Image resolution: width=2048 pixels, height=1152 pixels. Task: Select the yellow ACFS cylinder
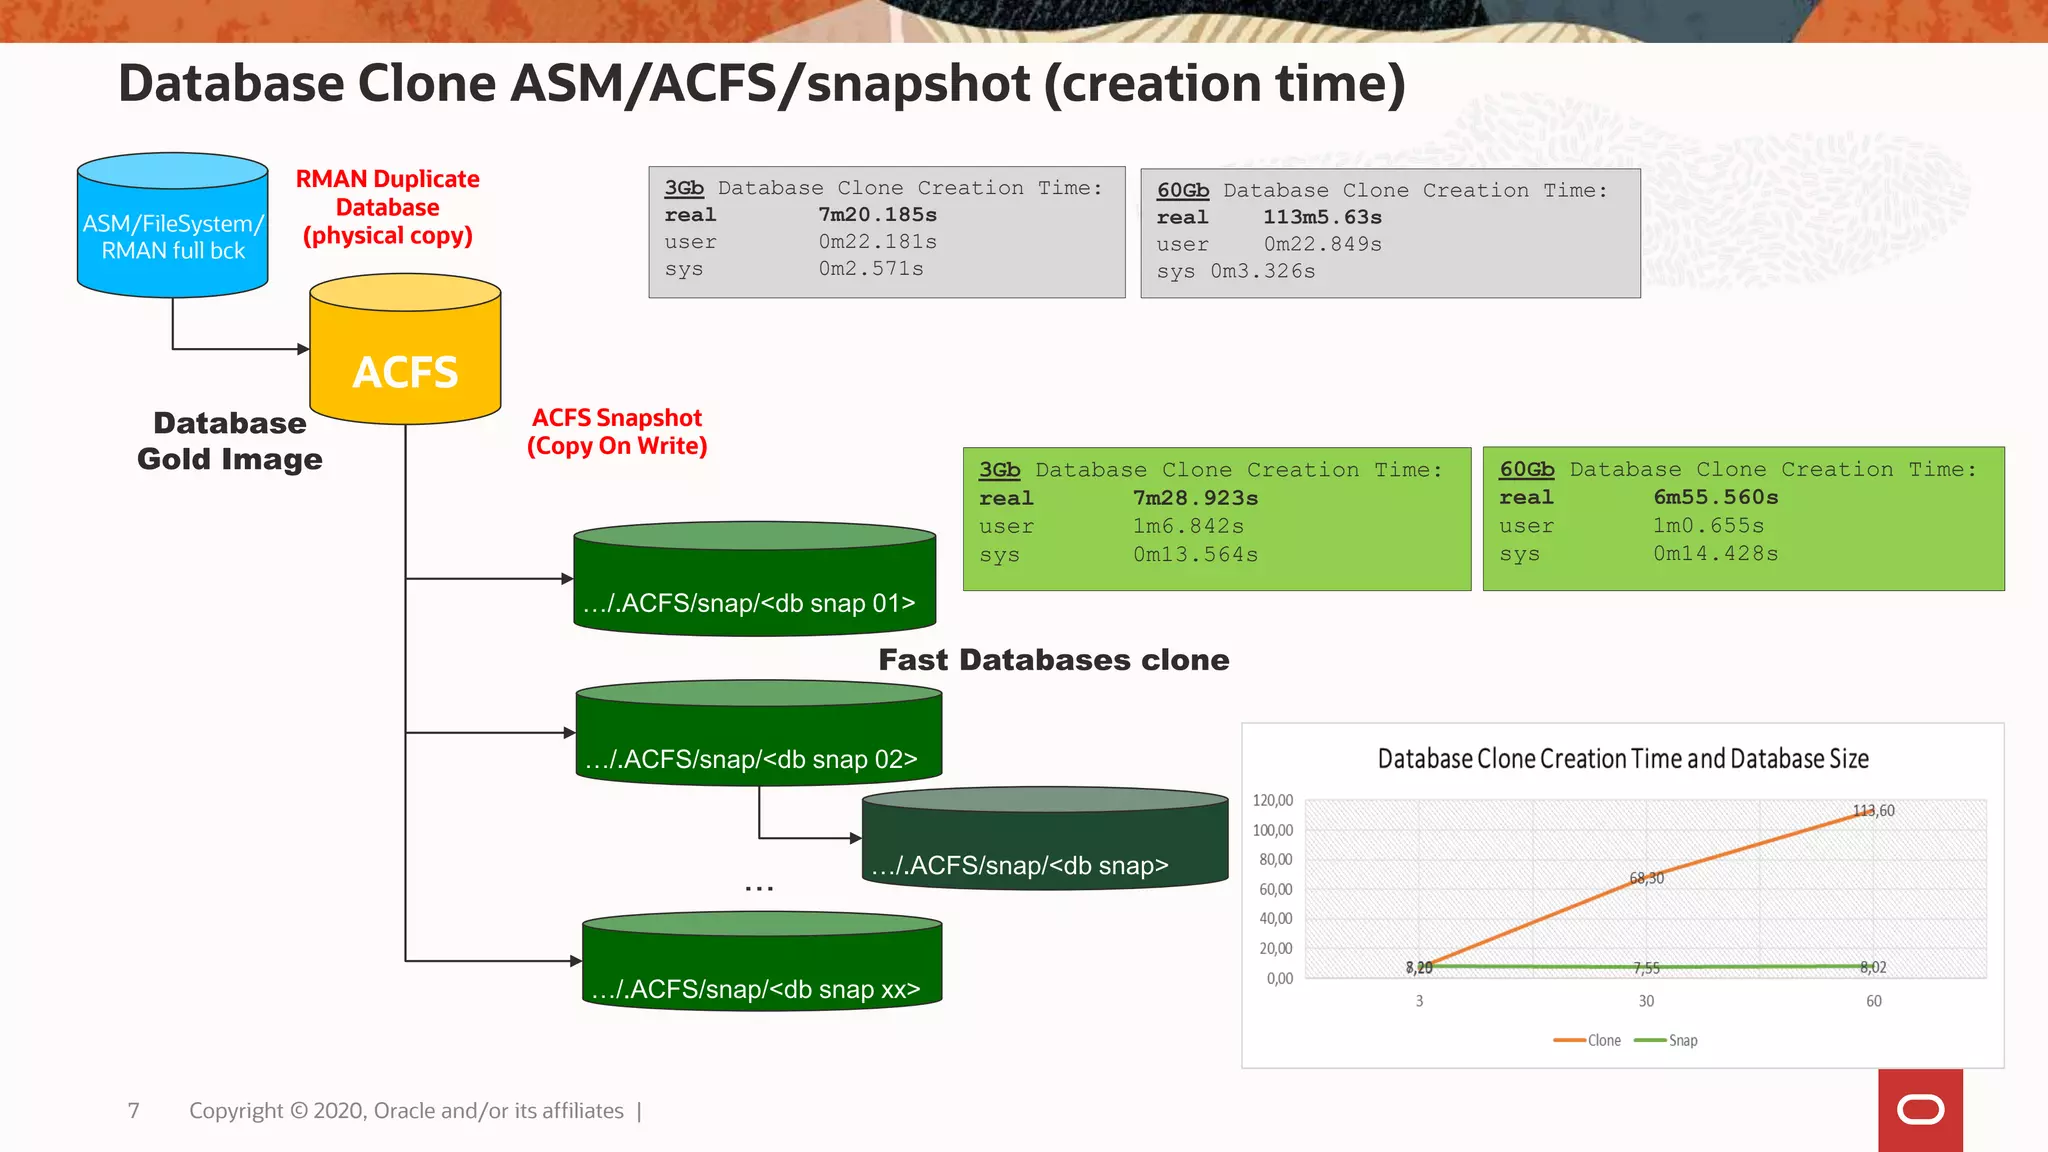(405, 349)
